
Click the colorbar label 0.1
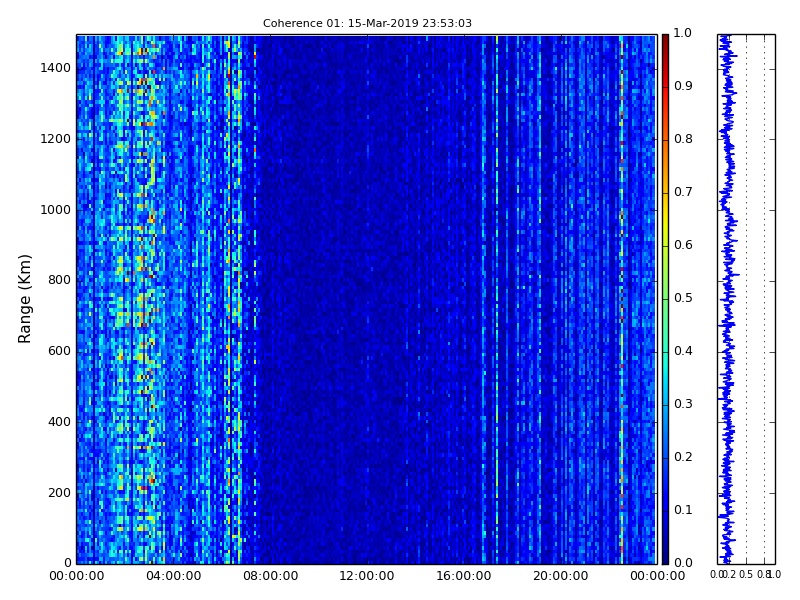pos(683,510)
